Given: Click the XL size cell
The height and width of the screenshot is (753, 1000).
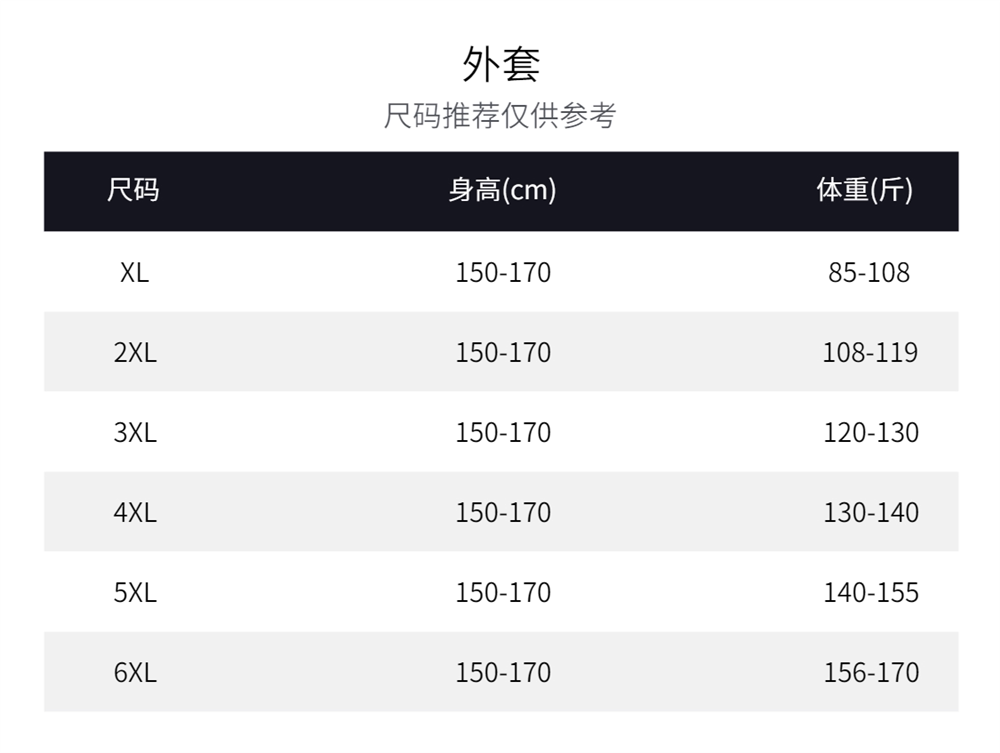Looking at the screenshot, I should point(134,272).
